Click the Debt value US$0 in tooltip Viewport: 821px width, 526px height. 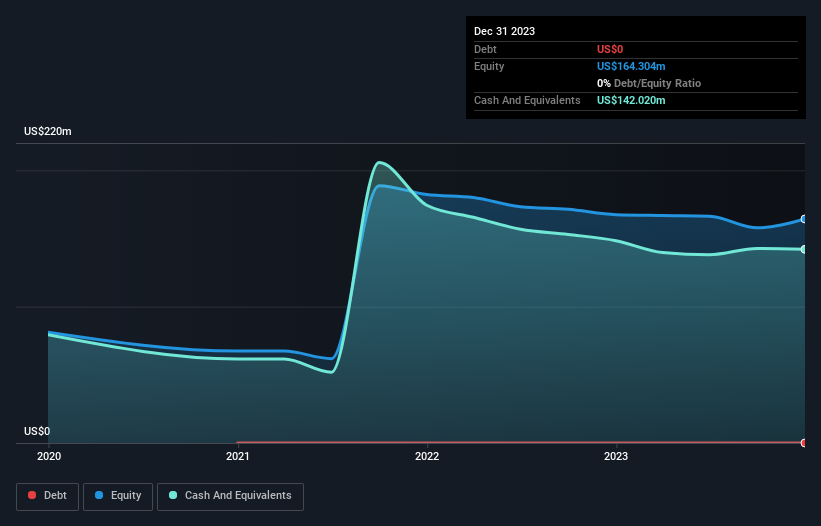pyautogui.click(x=610, y=49)
